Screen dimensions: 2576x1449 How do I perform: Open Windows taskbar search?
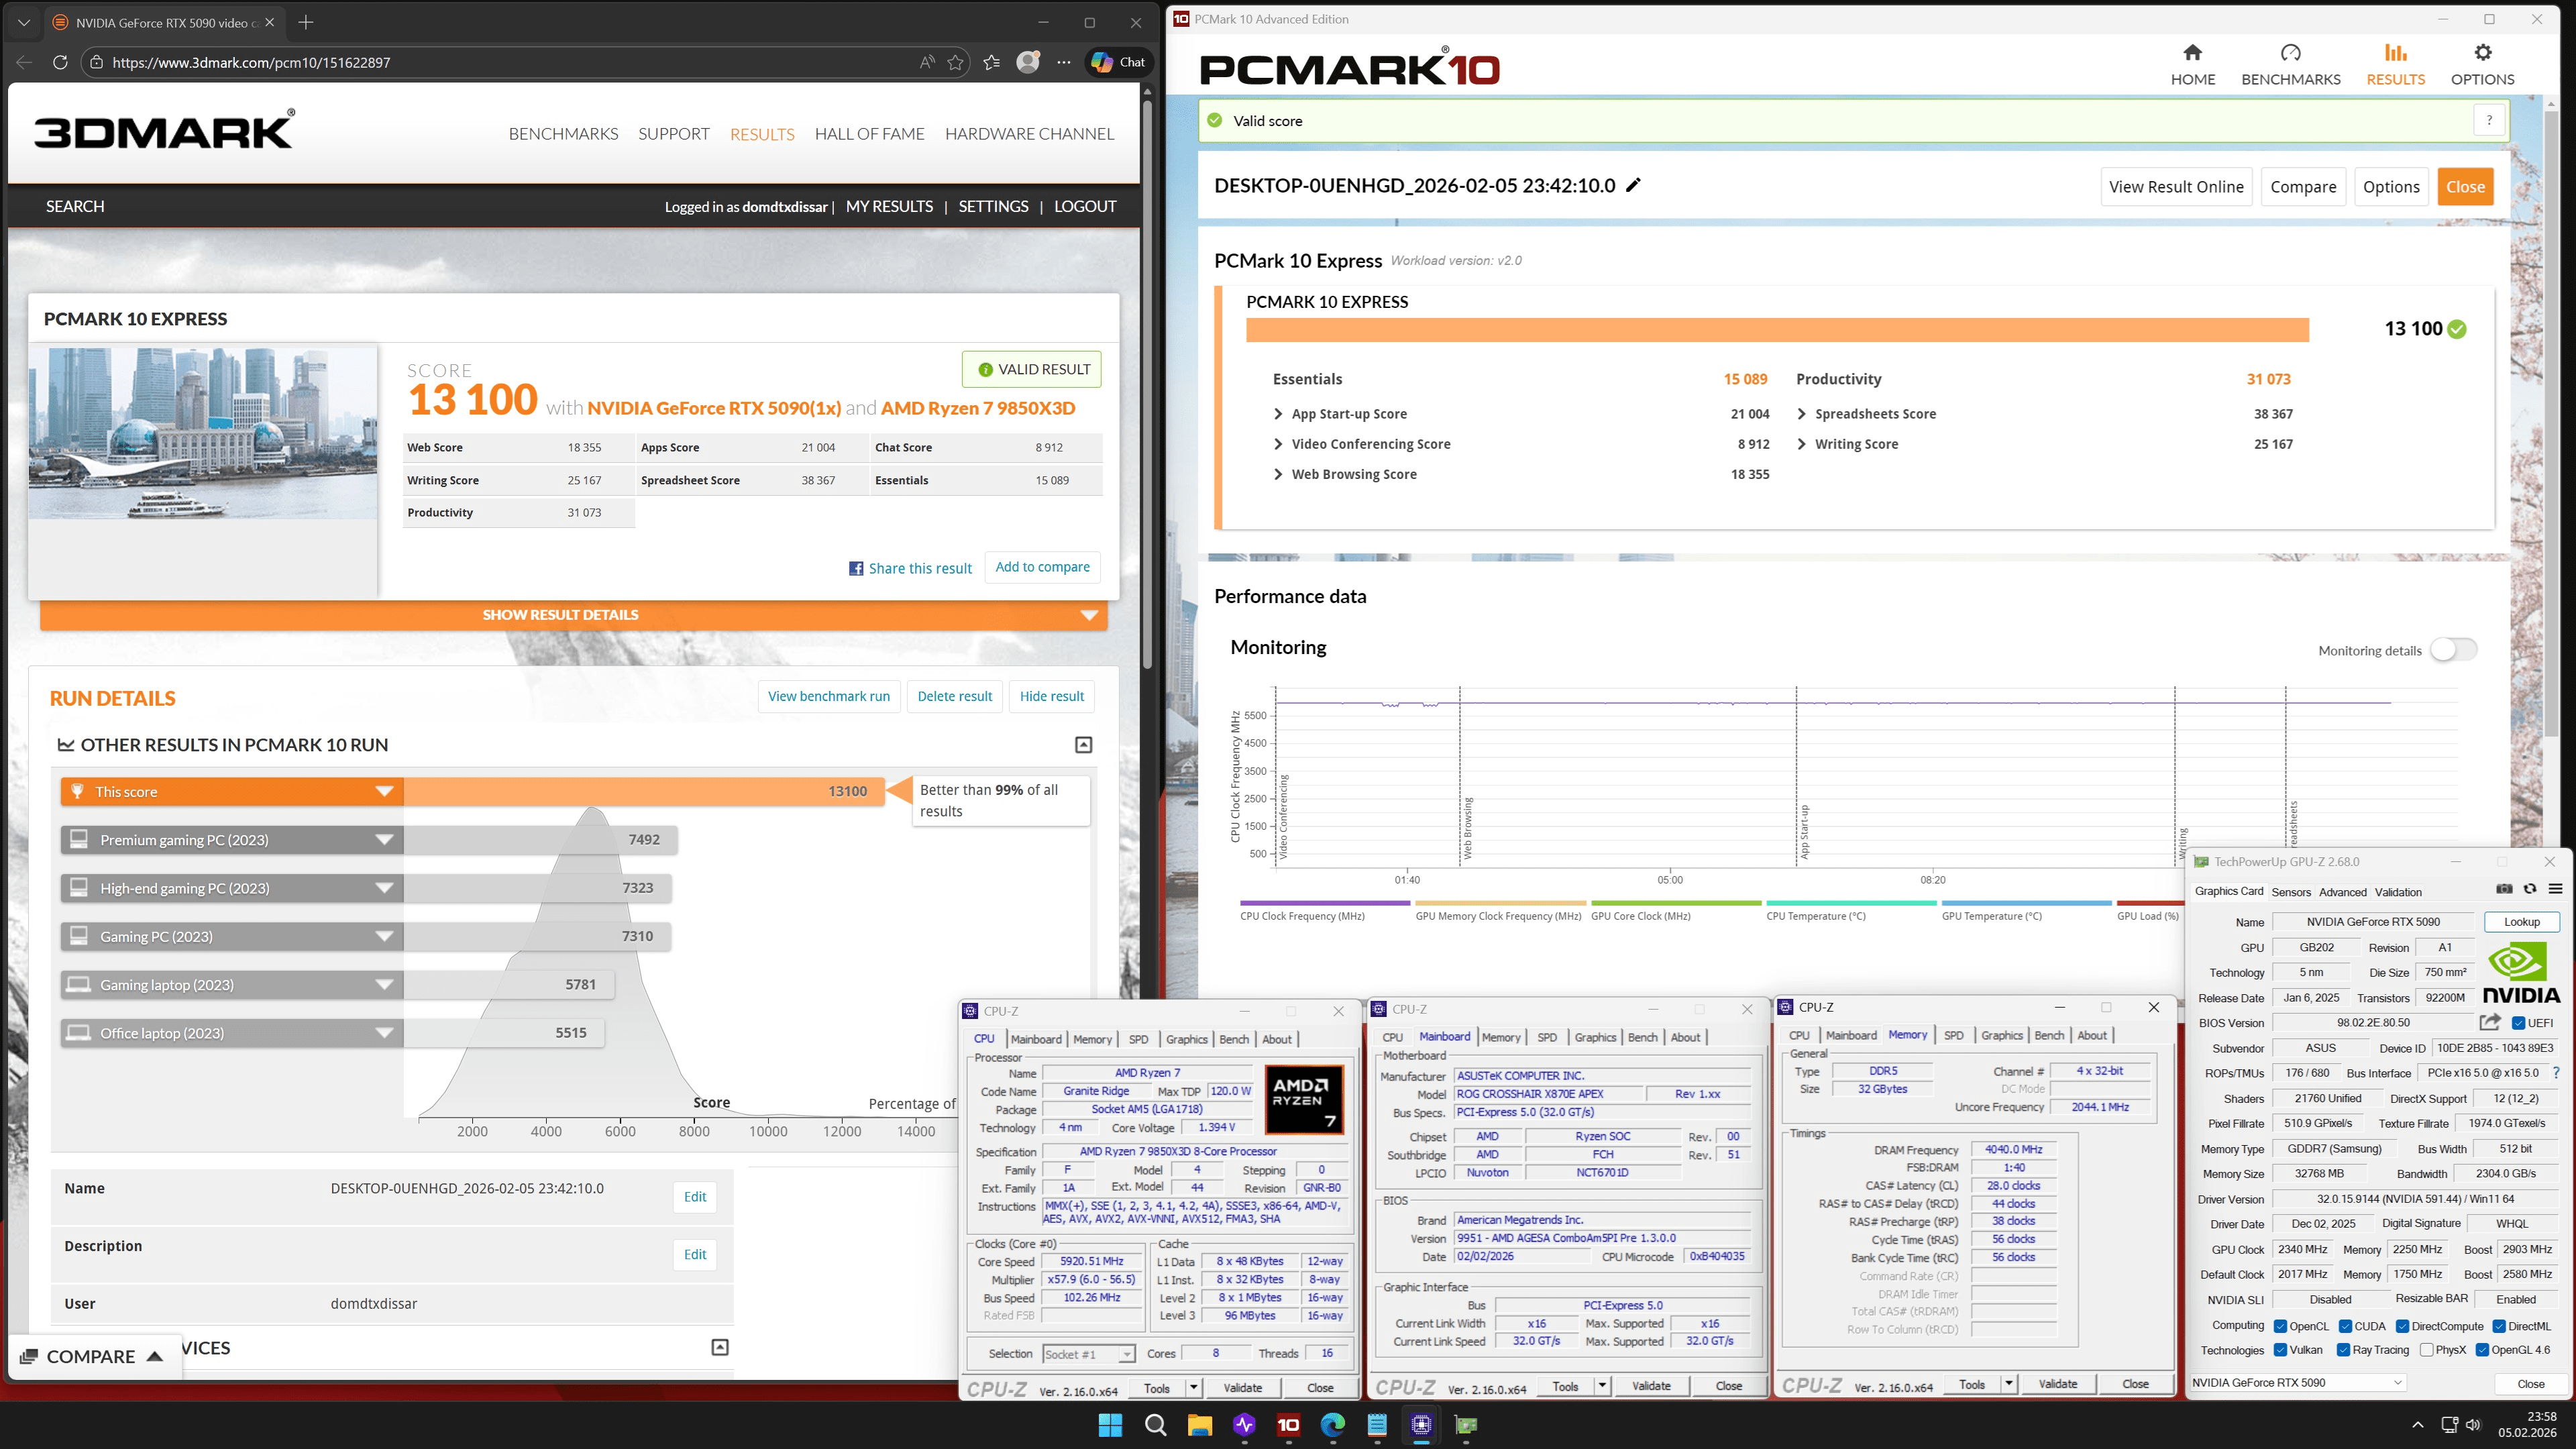pos(1155,1425)
